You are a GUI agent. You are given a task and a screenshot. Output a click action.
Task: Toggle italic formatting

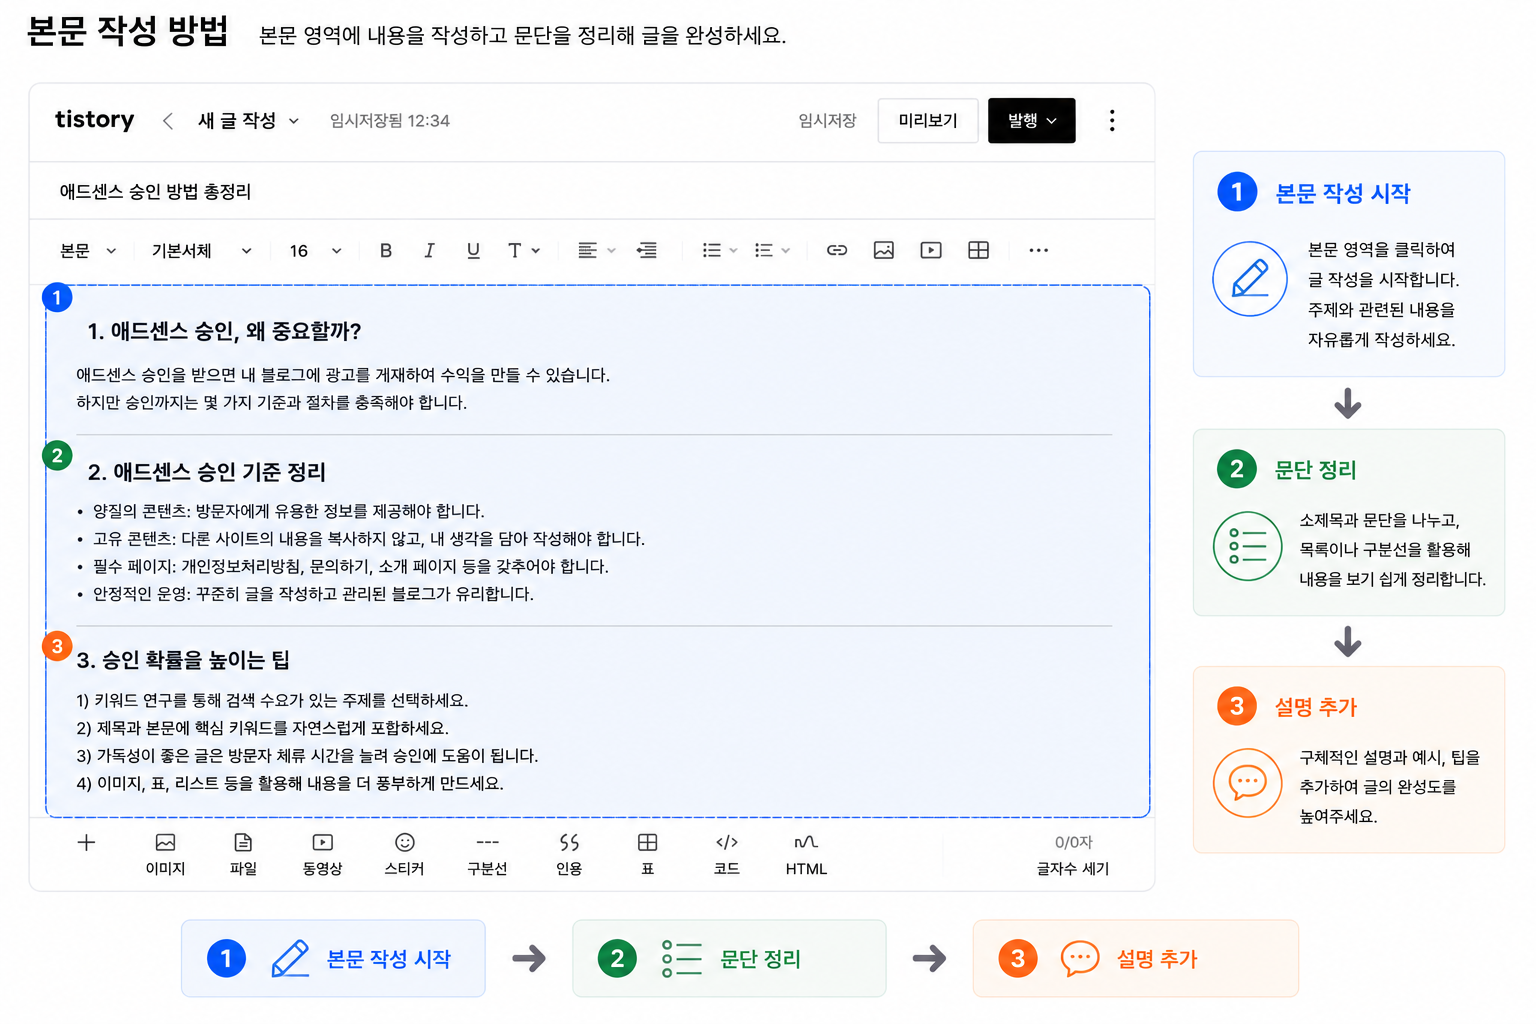(x=429, y=250)
